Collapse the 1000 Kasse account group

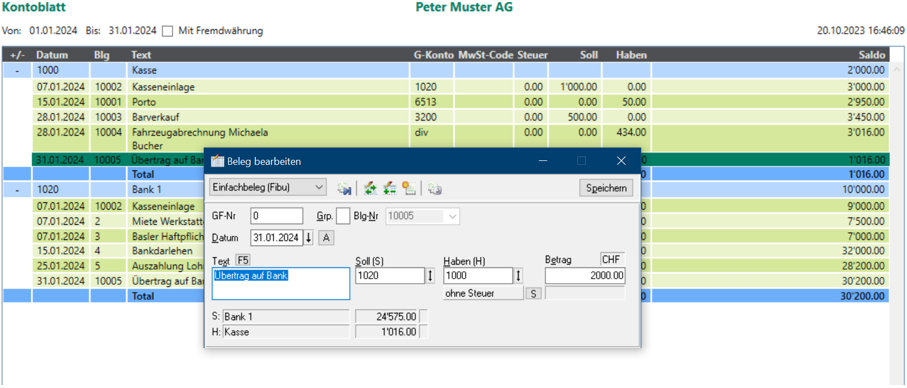(x=17, y=71)
